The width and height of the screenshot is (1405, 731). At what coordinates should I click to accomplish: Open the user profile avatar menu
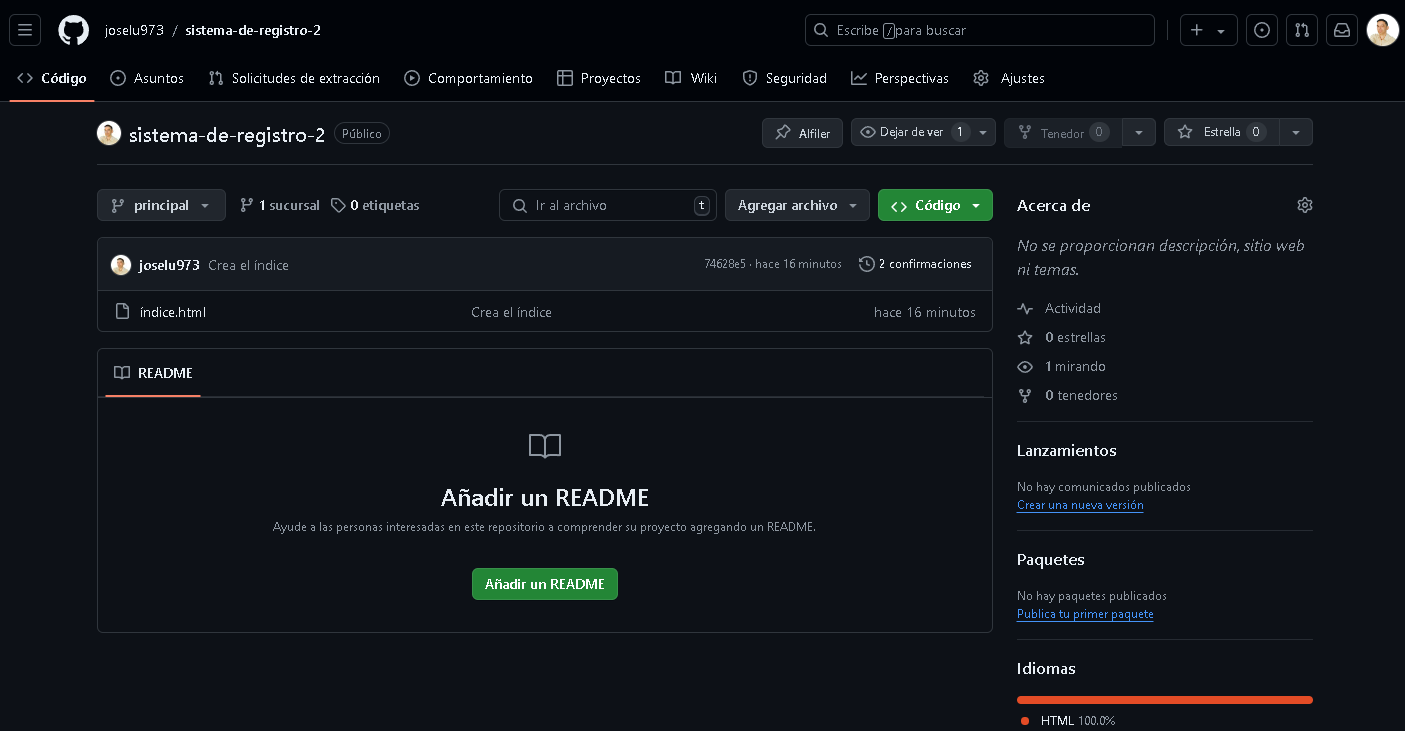[x=1382, y=30]
